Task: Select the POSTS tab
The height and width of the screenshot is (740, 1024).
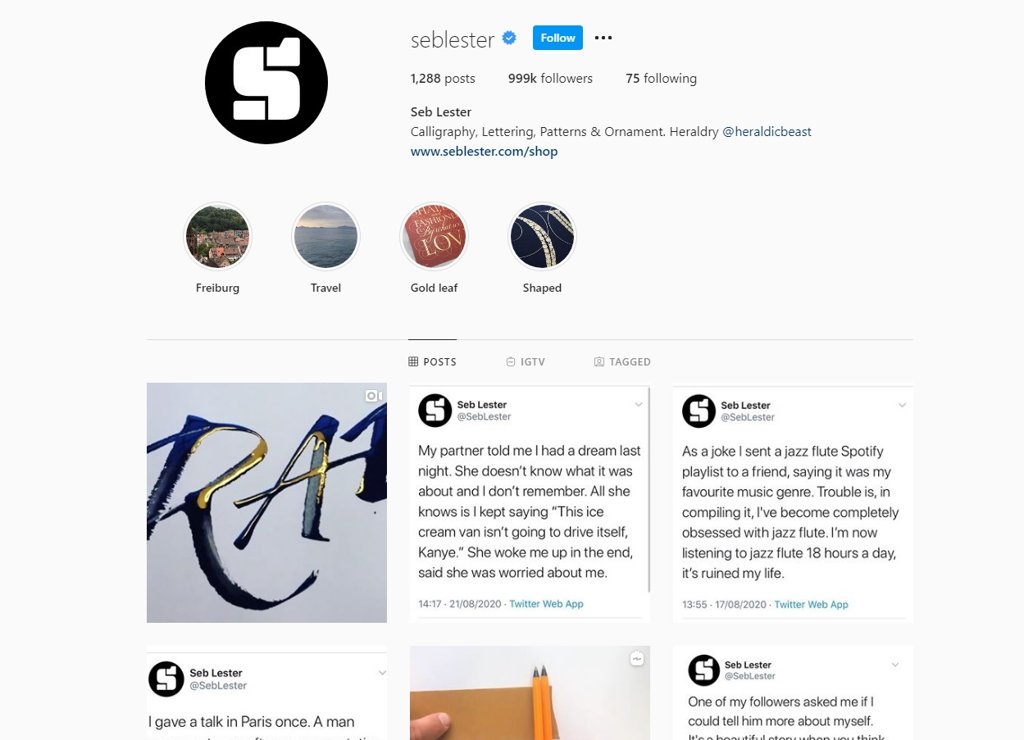Action: 432,362
